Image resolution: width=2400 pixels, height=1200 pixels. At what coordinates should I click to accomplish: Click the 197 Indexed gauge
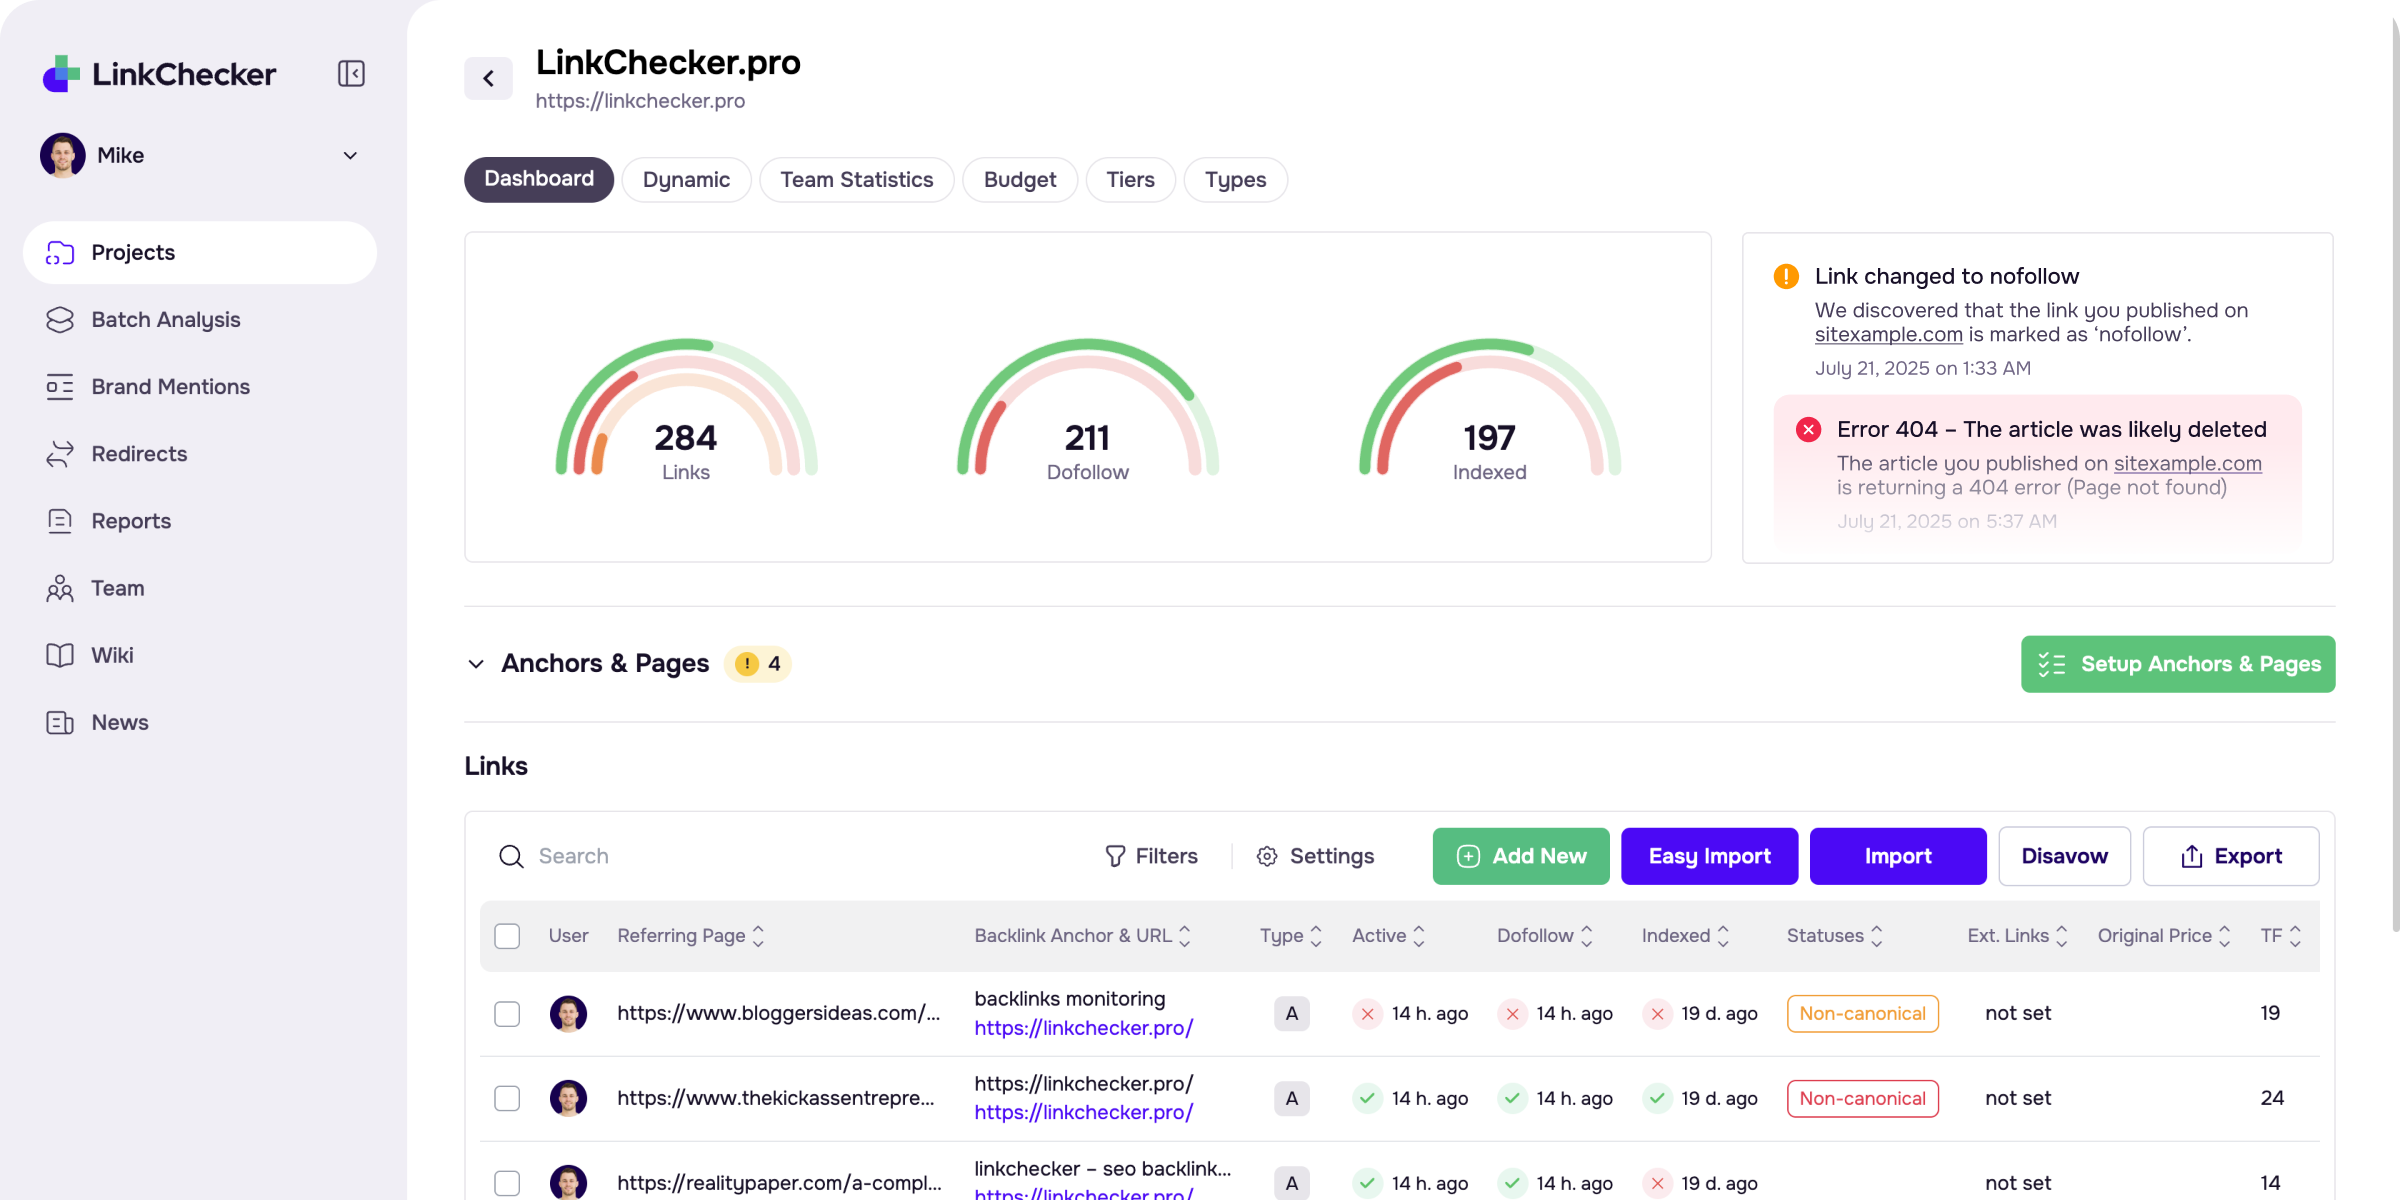(1490, 410)
